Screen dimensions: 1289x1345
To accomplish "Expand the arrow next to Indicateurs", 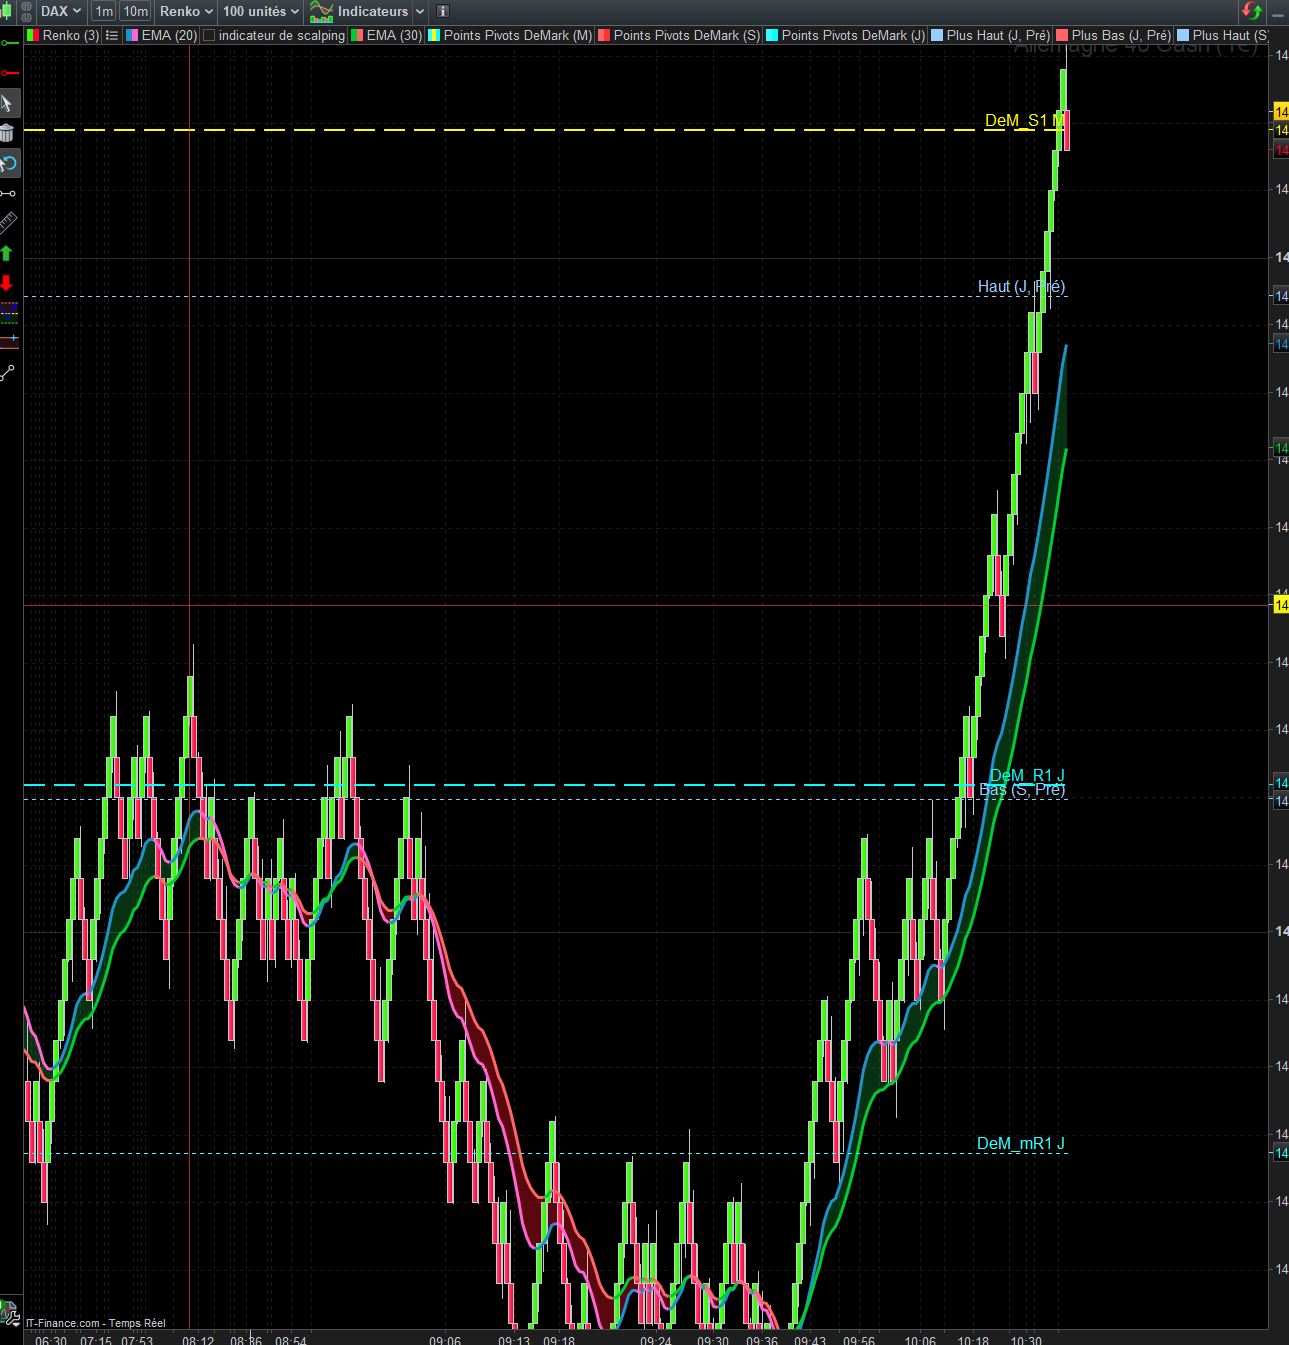I will pos(420,11).
